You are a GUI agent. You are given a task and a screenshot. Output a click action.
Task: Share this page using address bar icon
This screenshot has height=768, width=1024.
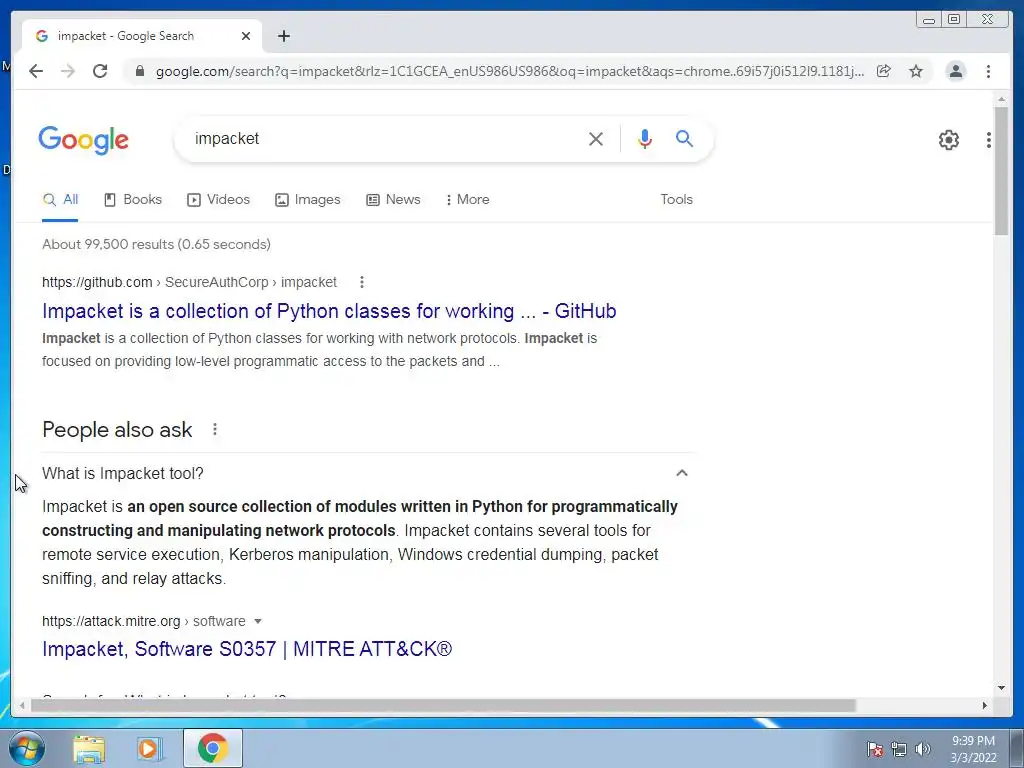coord(884,71)
